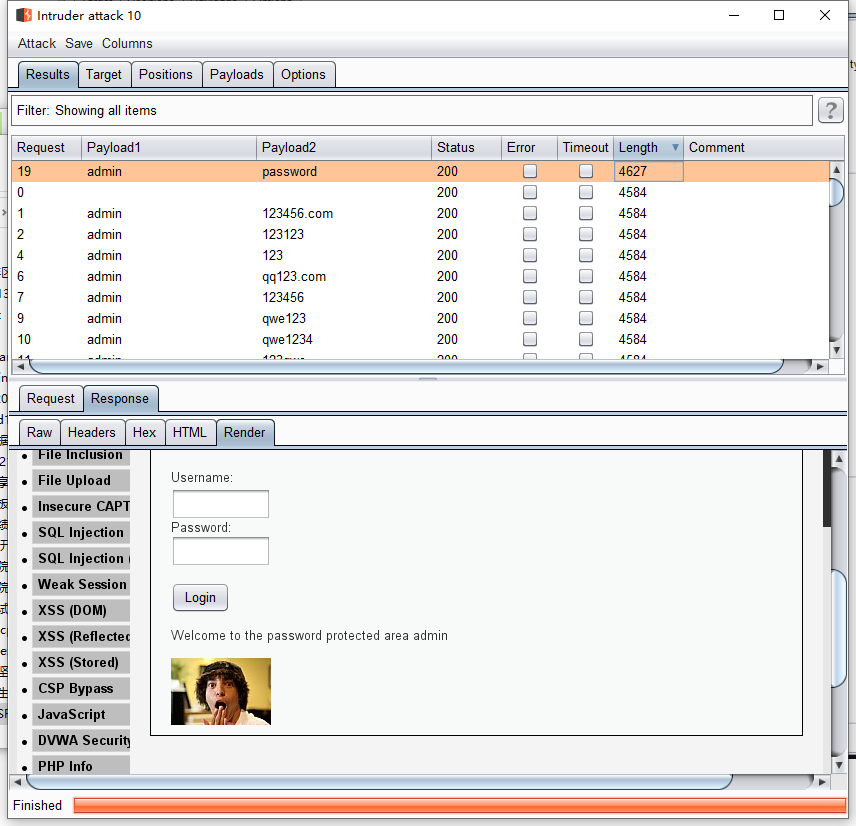Toggle Error checkbox for payload 123456.com row
856x826 pixels.
click(530, 213)
